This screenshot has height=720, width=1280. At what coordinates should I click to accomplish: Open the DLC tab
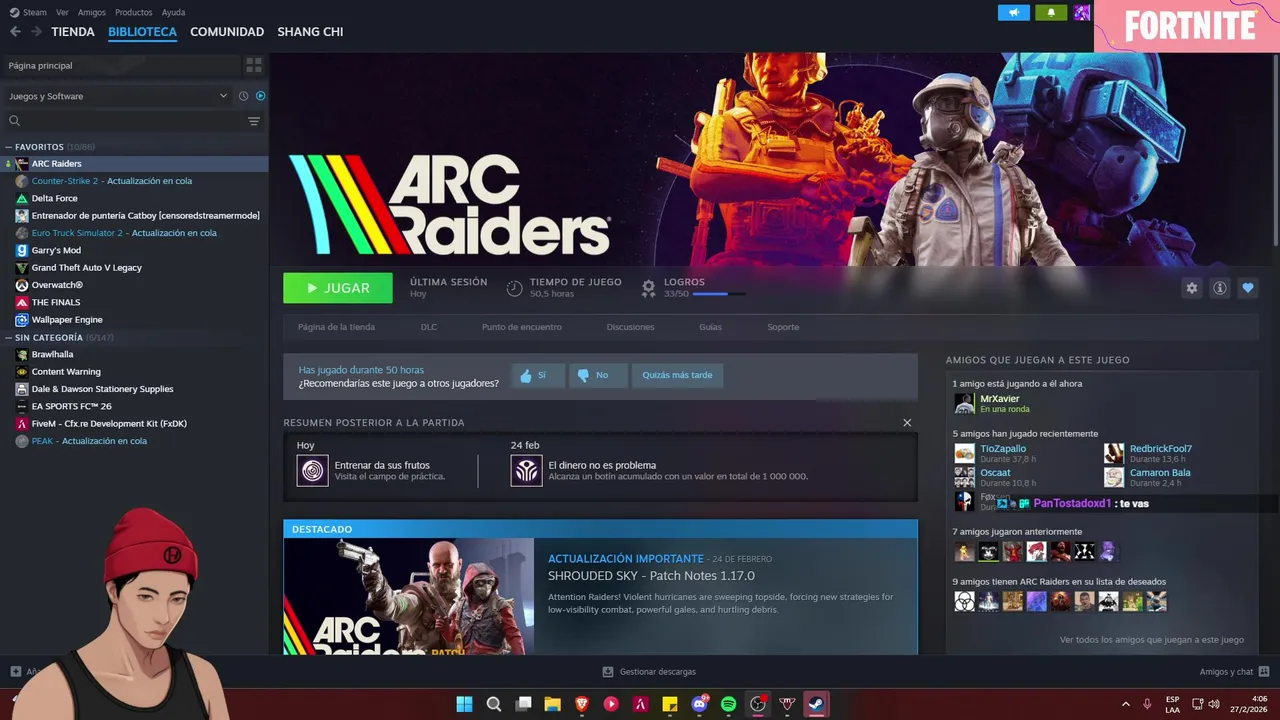pyautogui.click(x=428, y=327)
